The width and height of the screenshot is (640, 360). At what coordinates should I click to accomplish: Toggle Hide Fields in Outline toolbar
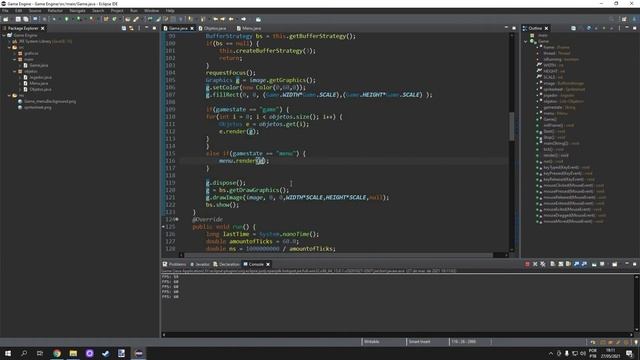click(589, 28)
